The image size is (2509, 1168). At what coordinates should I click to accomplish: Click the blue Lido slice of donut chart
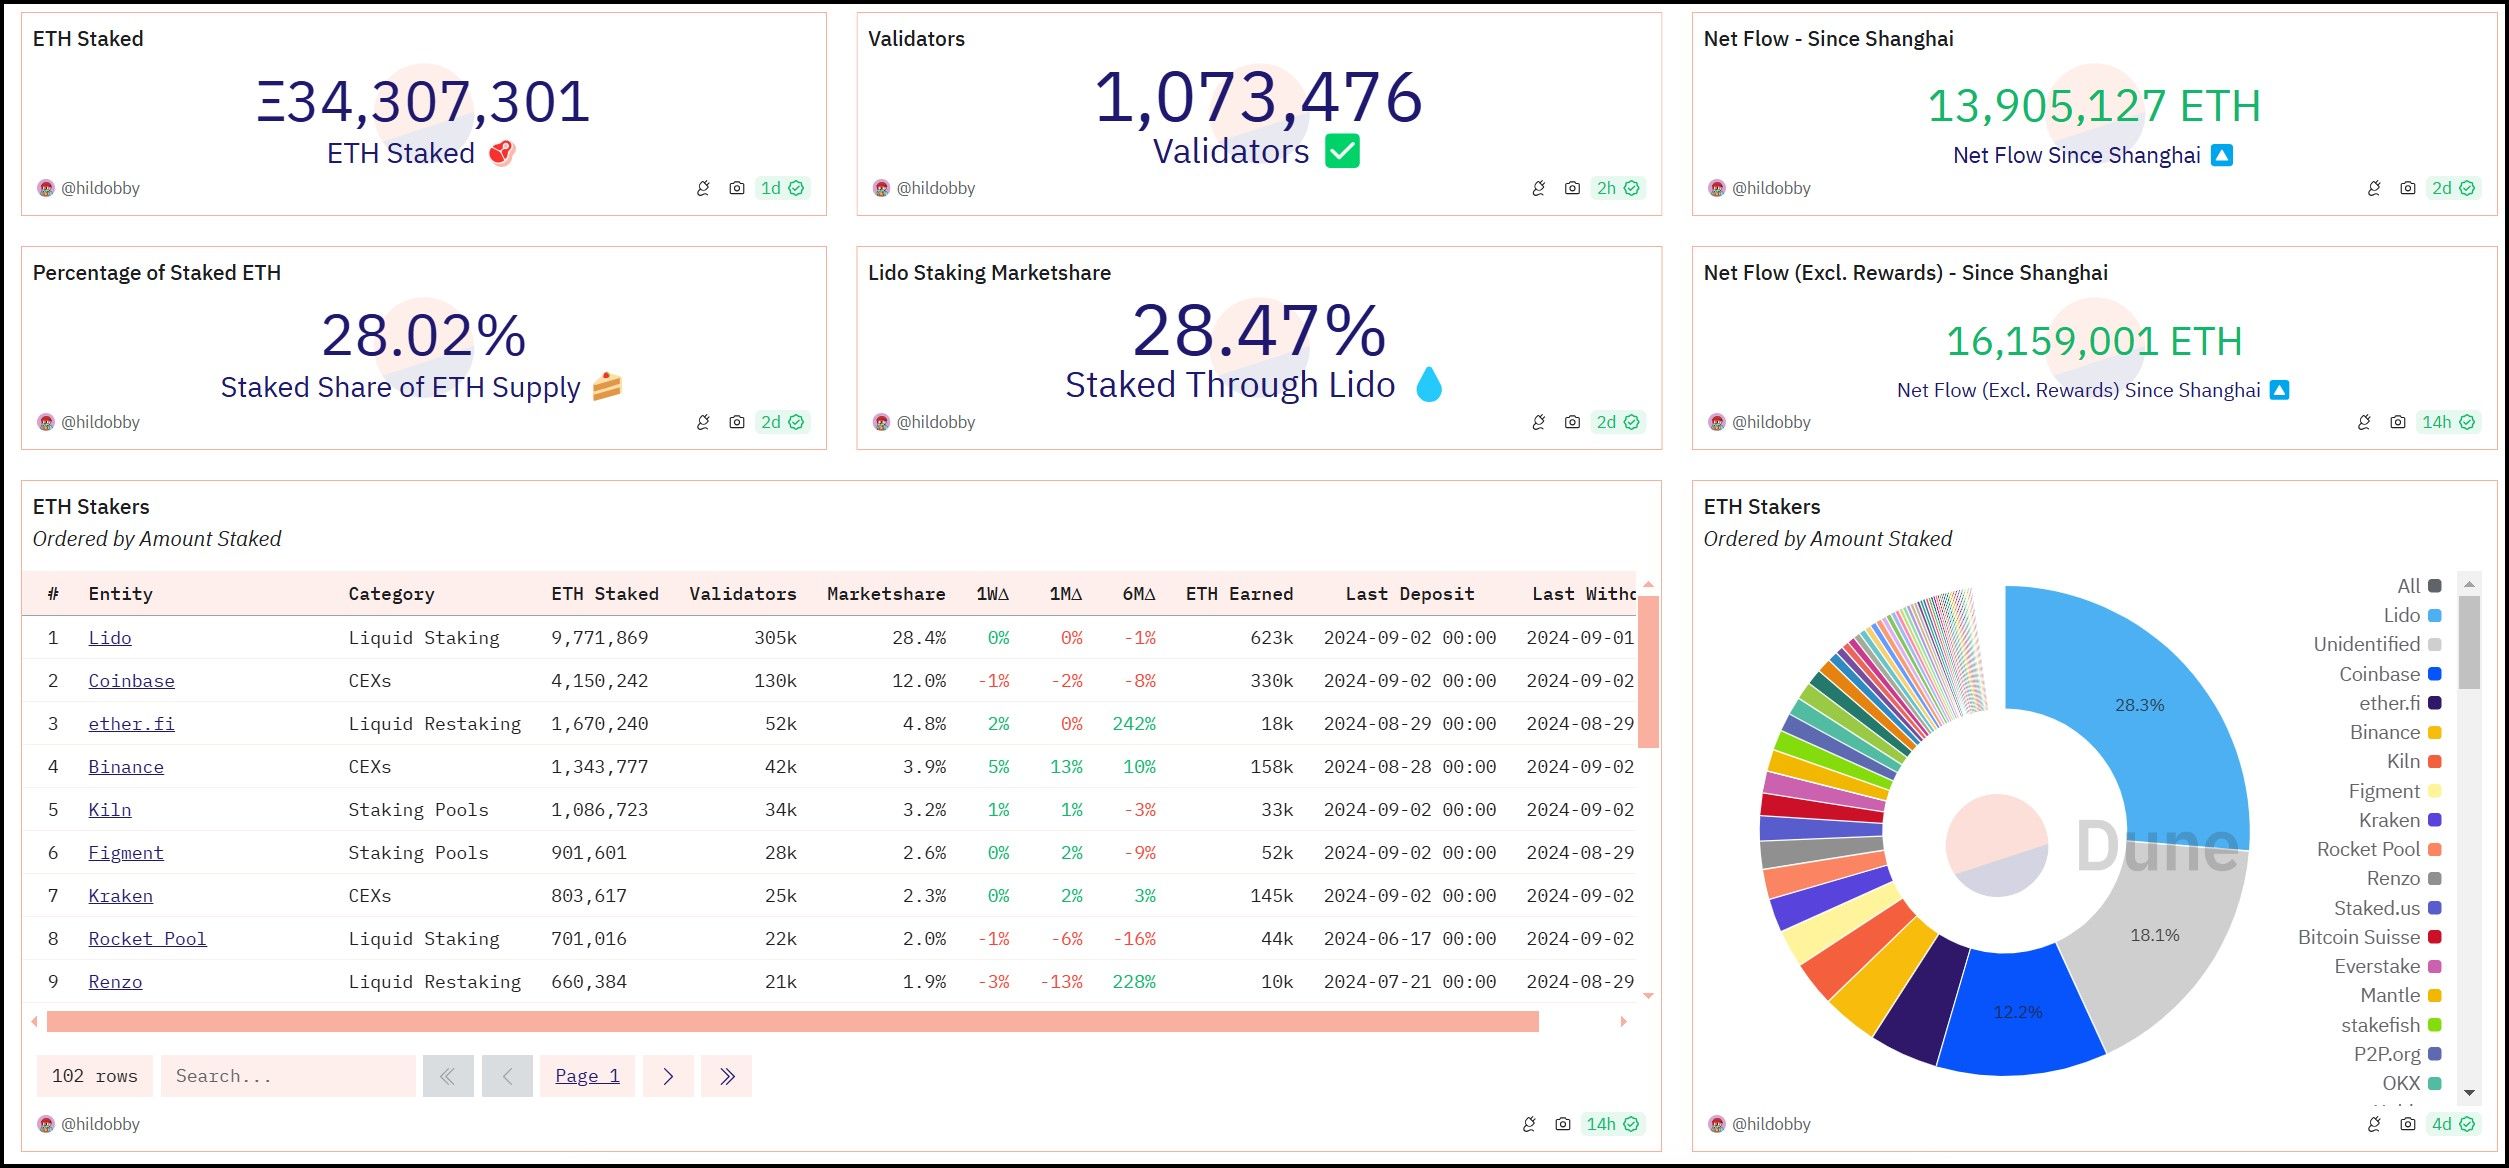2140,706
